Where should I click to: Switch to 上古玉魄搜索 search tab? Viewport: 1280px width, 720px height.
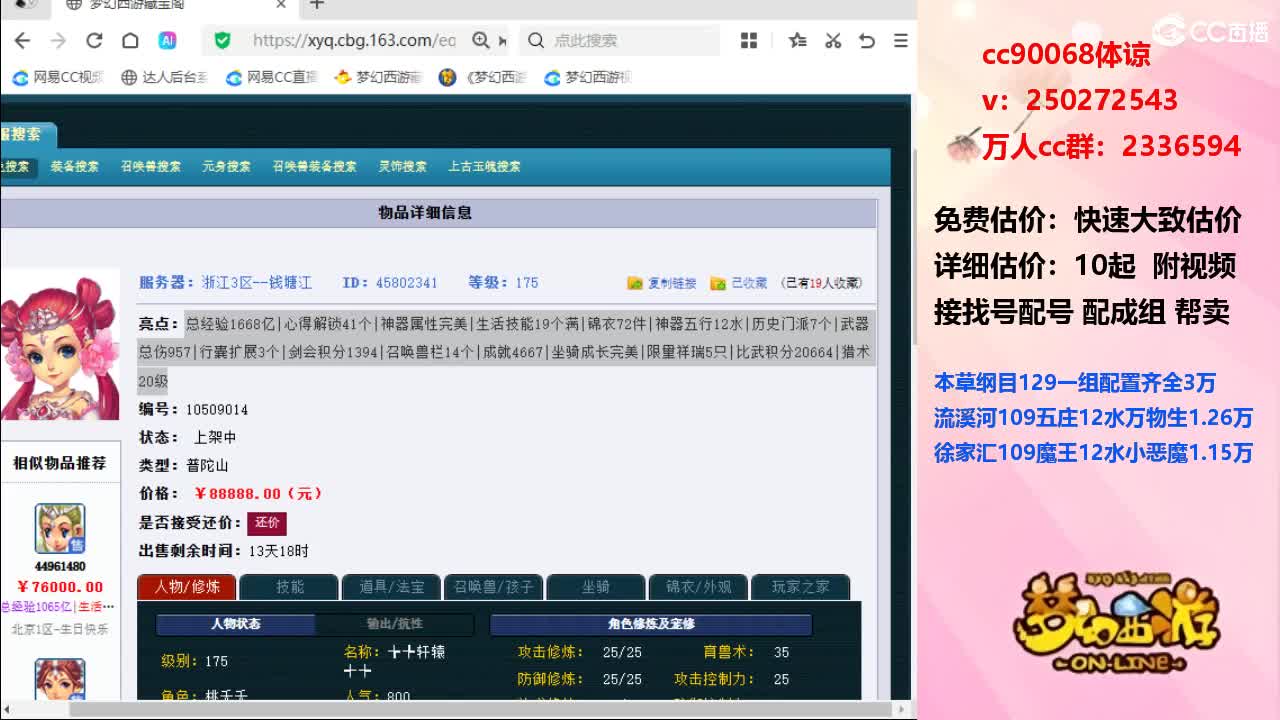click(x=484, y=167)
